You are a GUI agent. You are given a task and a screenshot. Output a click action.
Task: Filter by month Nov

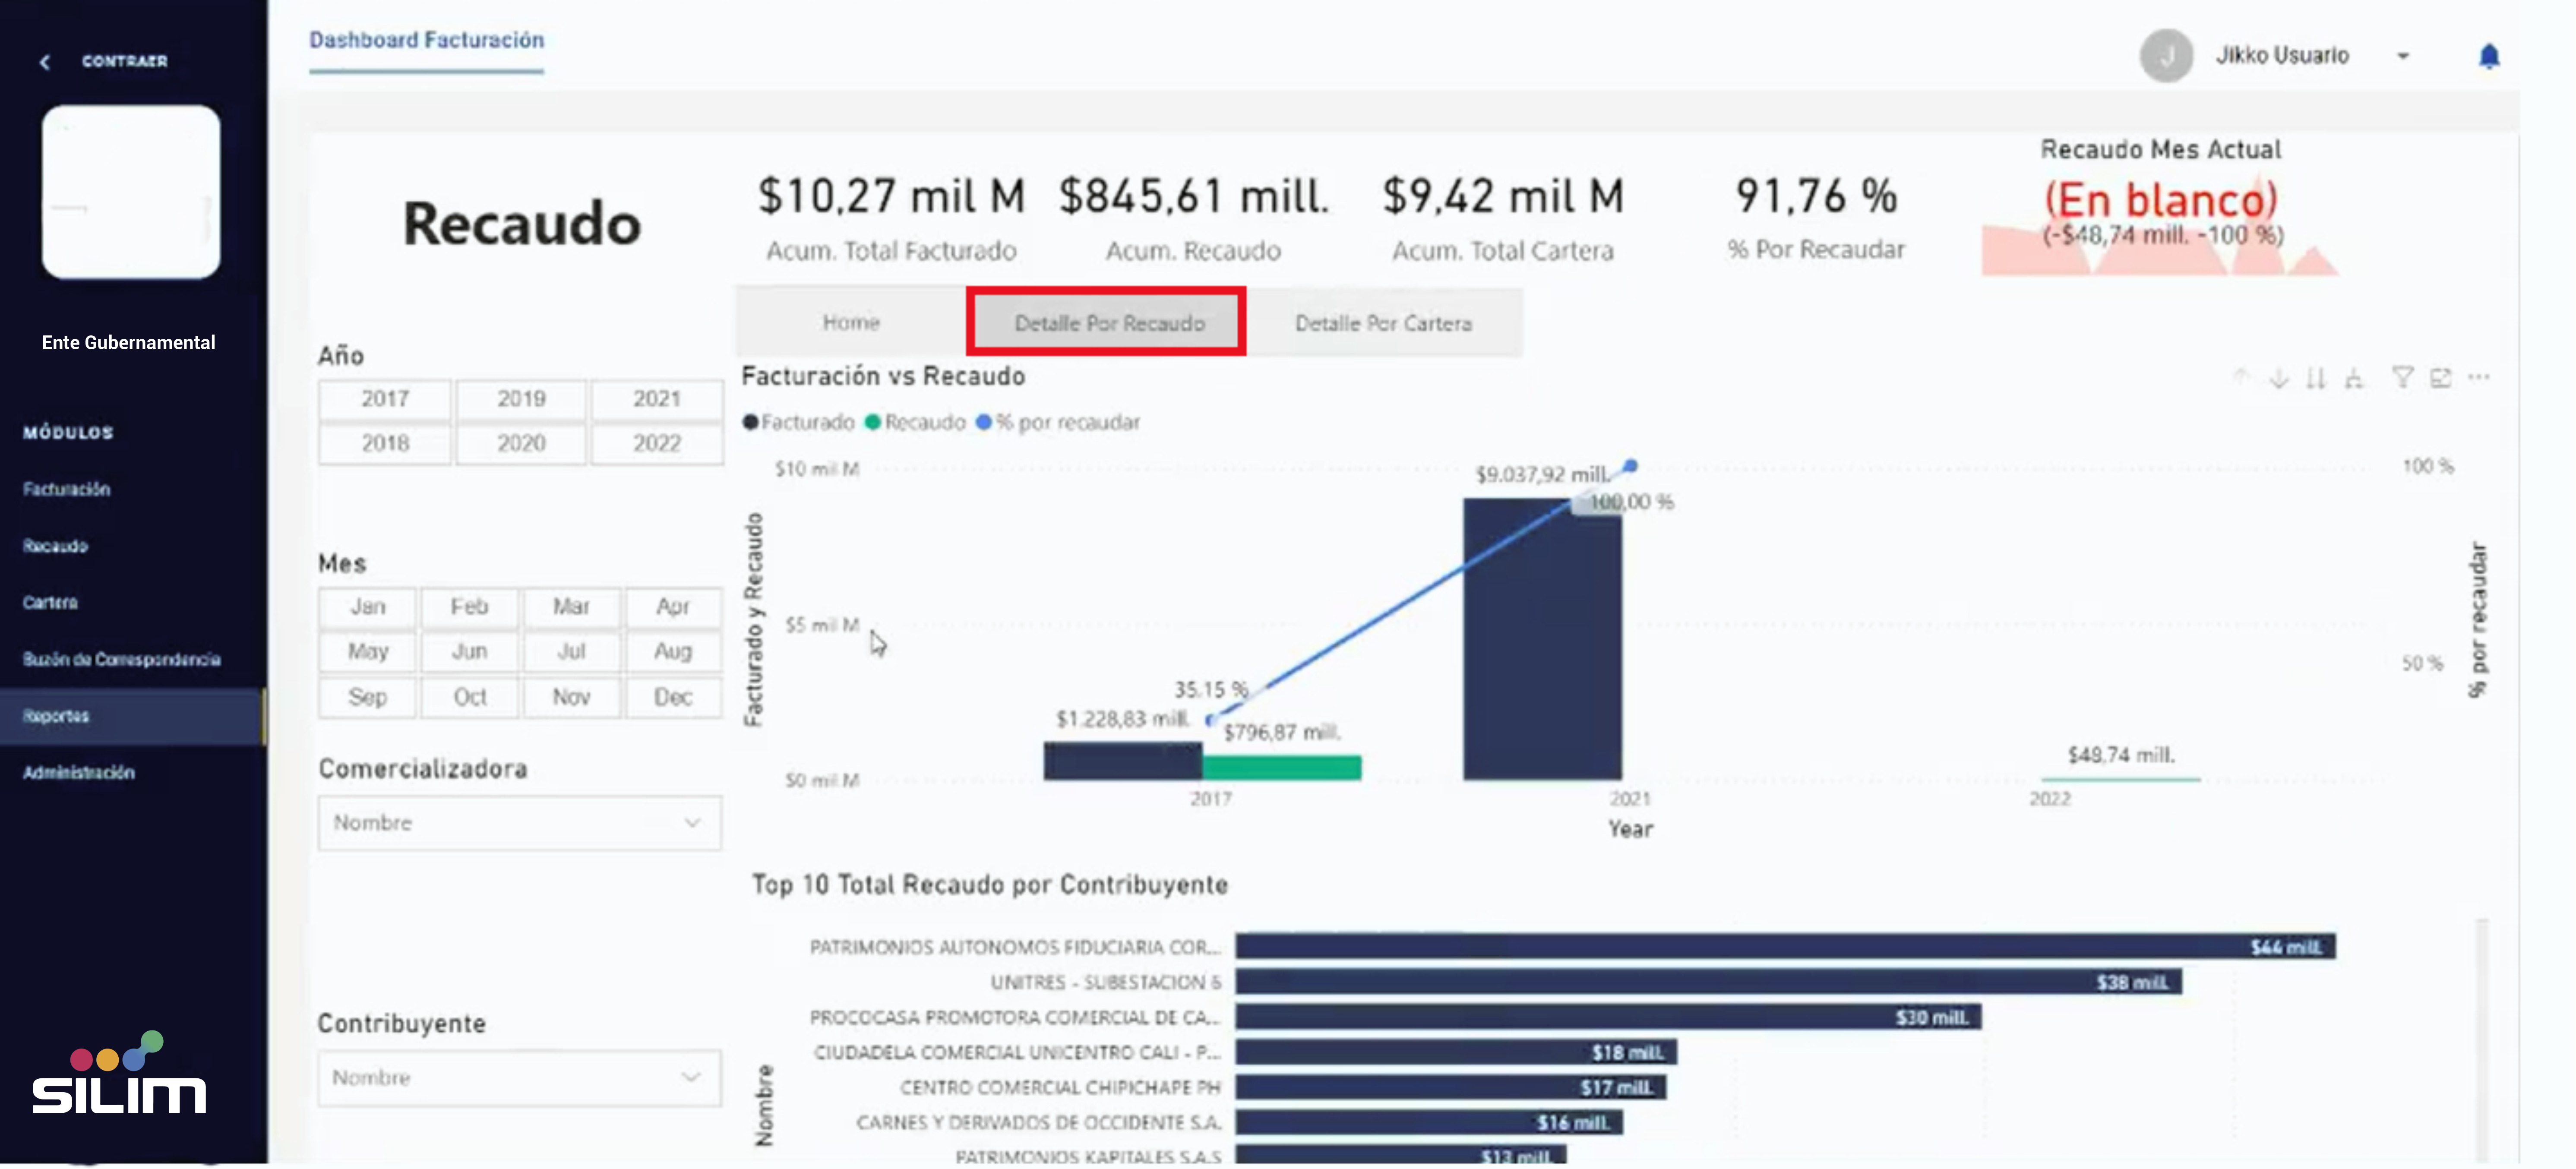(x=571, y=697)
